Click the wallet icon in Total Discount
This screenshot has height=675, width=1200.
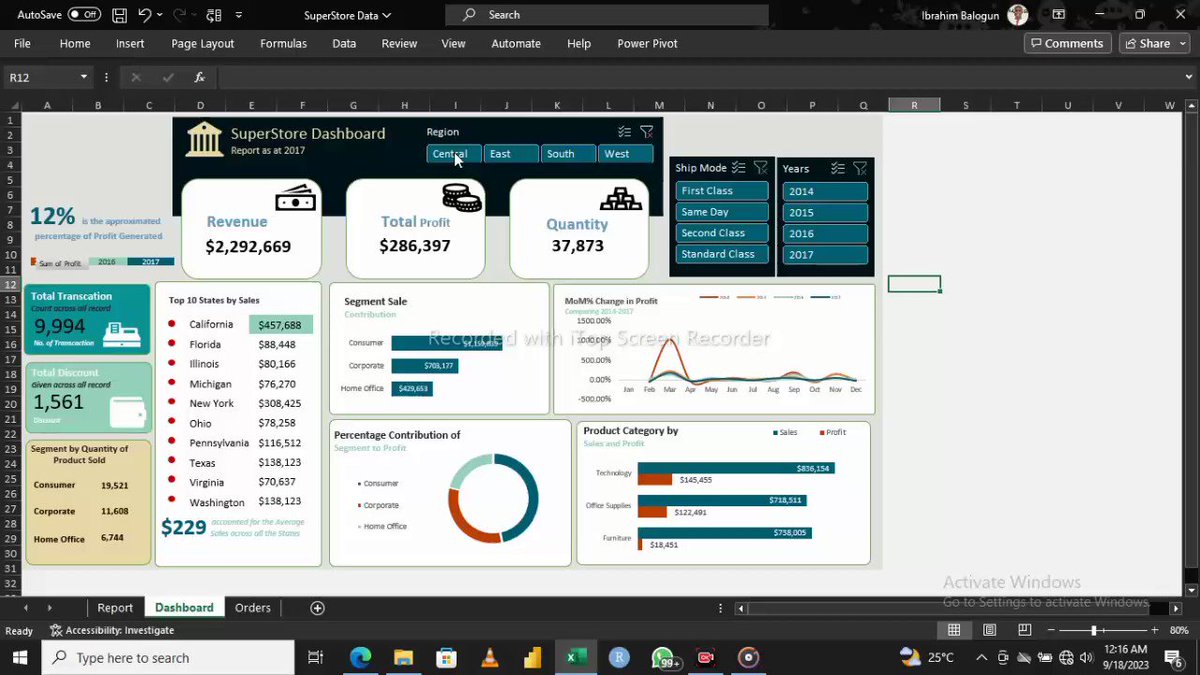[126, 411]
